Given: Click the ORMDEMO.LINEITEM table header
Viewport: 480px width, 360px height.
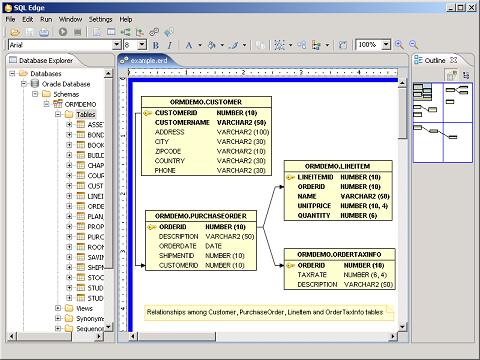Looking at the screenshot, I should tap(338, 166).
